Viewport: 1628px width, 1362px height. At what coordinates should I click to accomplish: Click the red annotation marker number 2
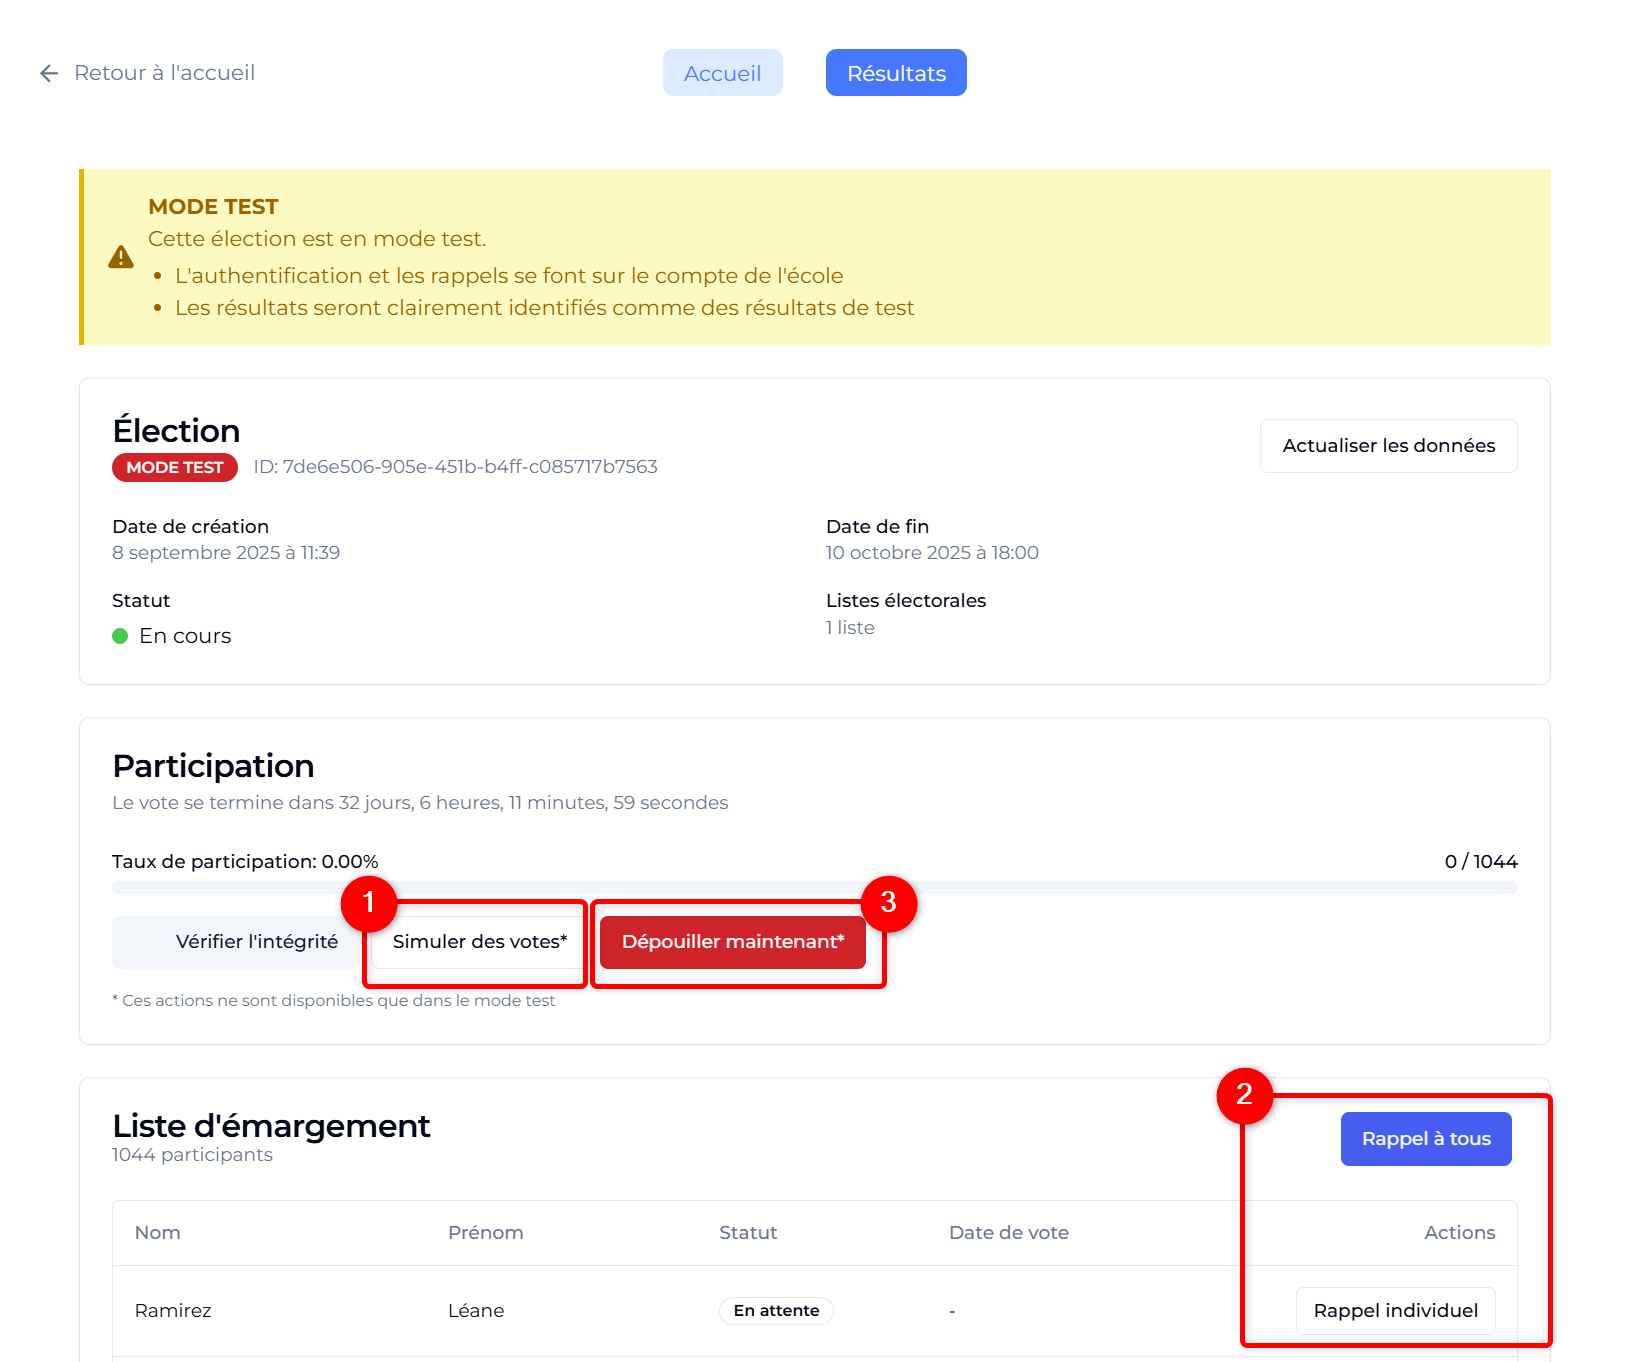pos(1244,1095)
